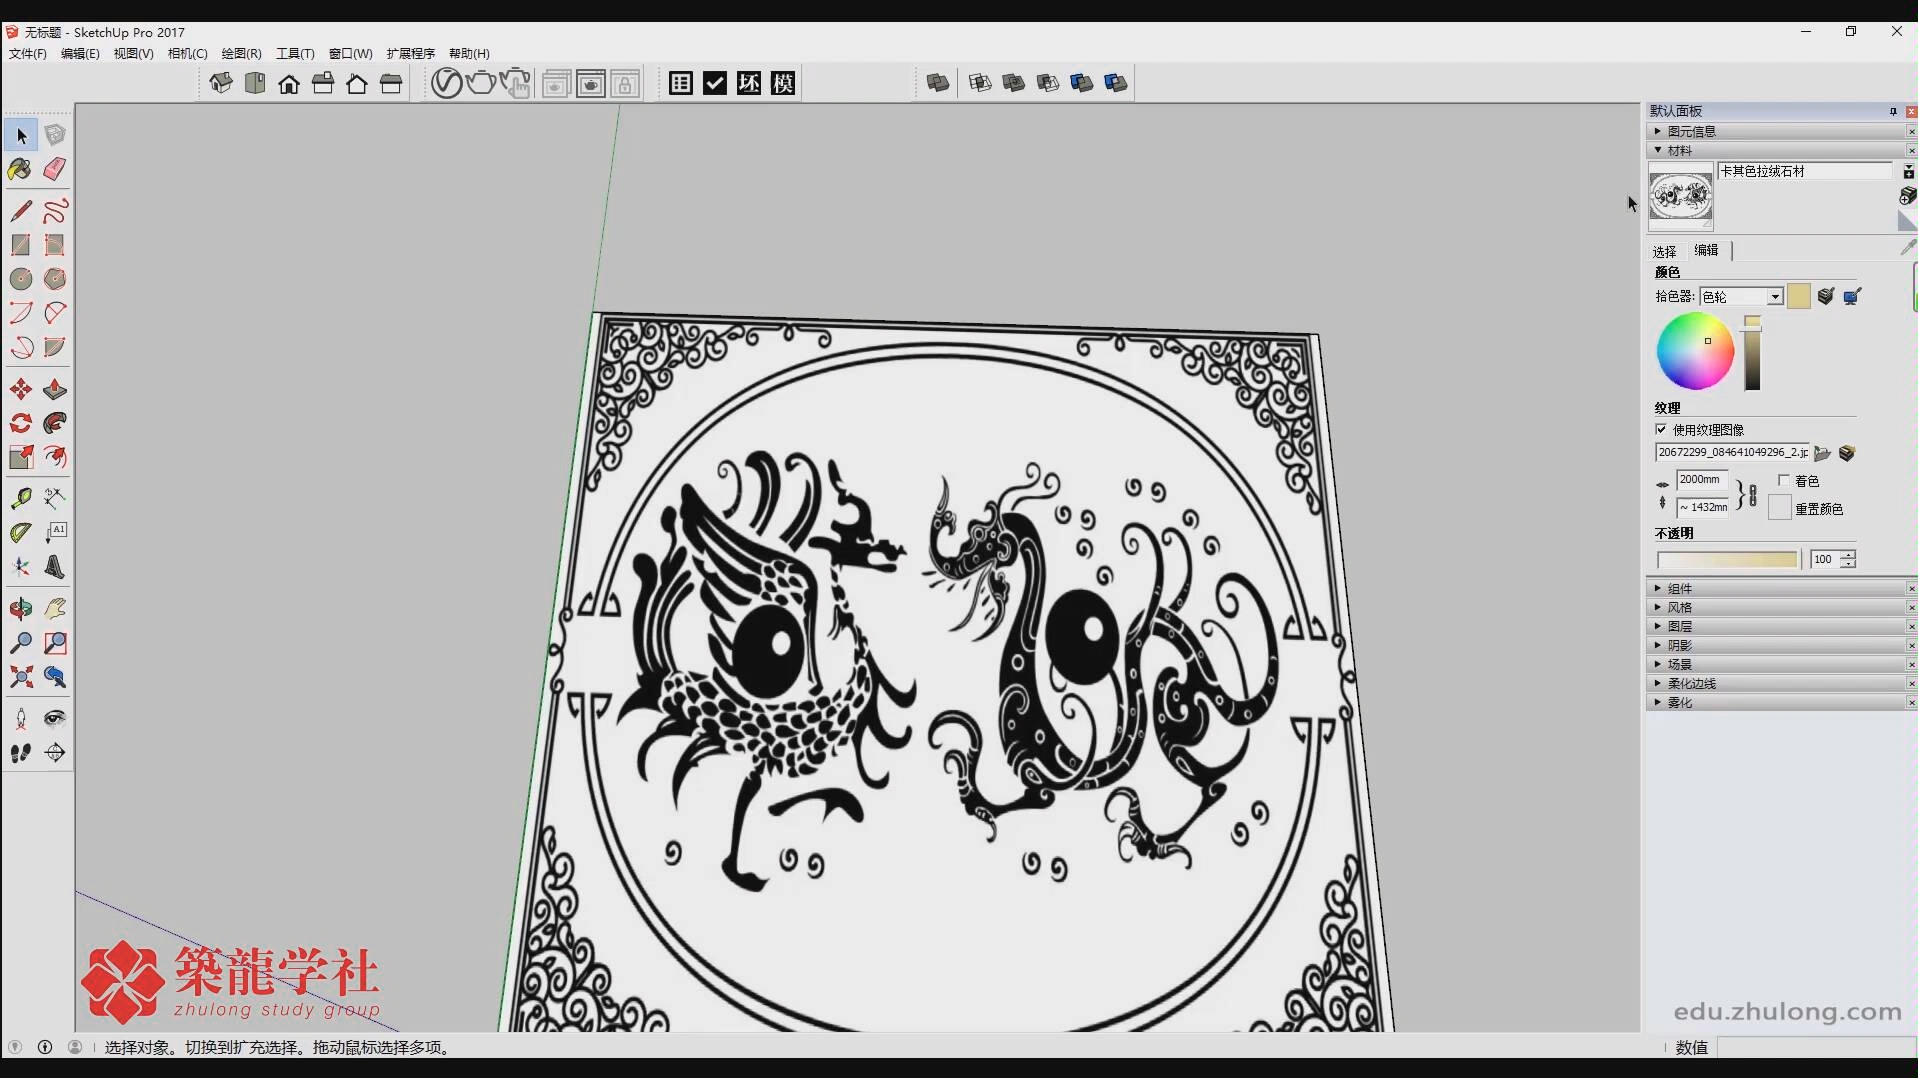Viewport: 1918px width, 1078px height.
Task: Select the arrow Select tool
Action: pyautogui.click(x=21, y=135)
